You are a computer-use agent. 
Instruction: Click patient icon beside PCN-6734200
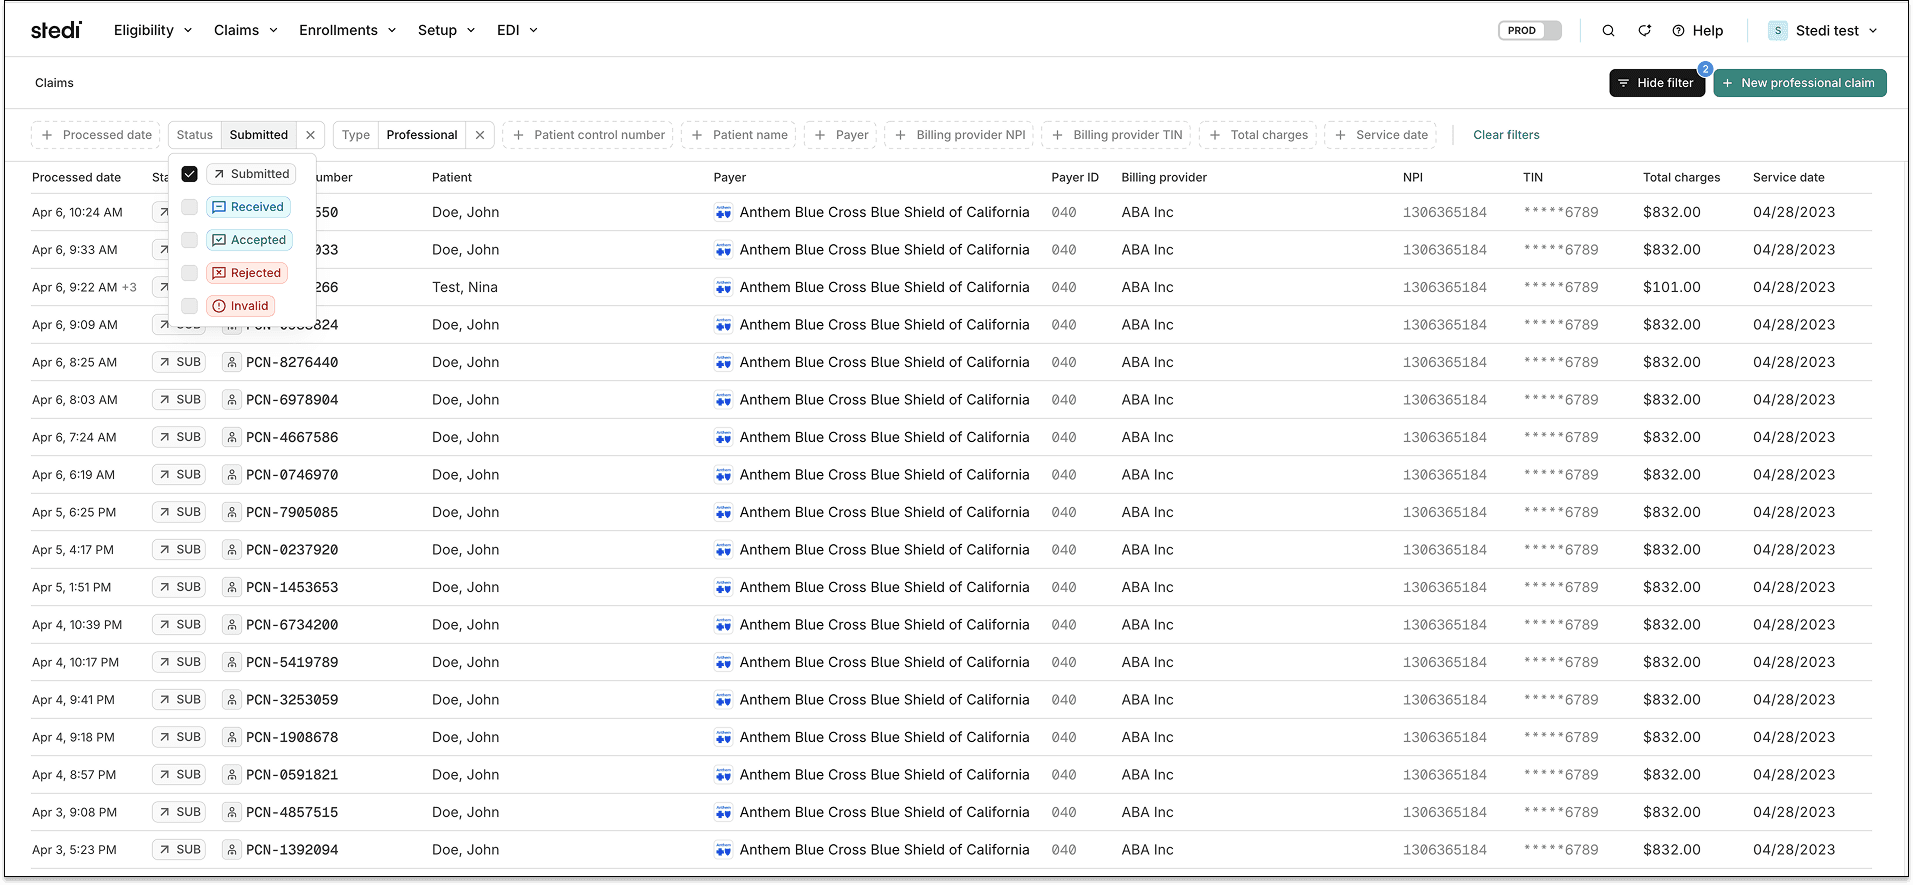[231, 625]
